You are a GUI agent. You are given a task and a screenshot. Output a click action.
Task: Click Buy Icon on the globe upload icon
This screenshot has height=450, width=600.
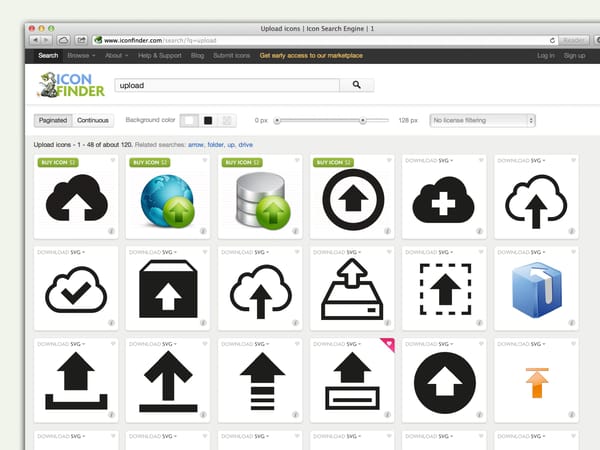147,160
